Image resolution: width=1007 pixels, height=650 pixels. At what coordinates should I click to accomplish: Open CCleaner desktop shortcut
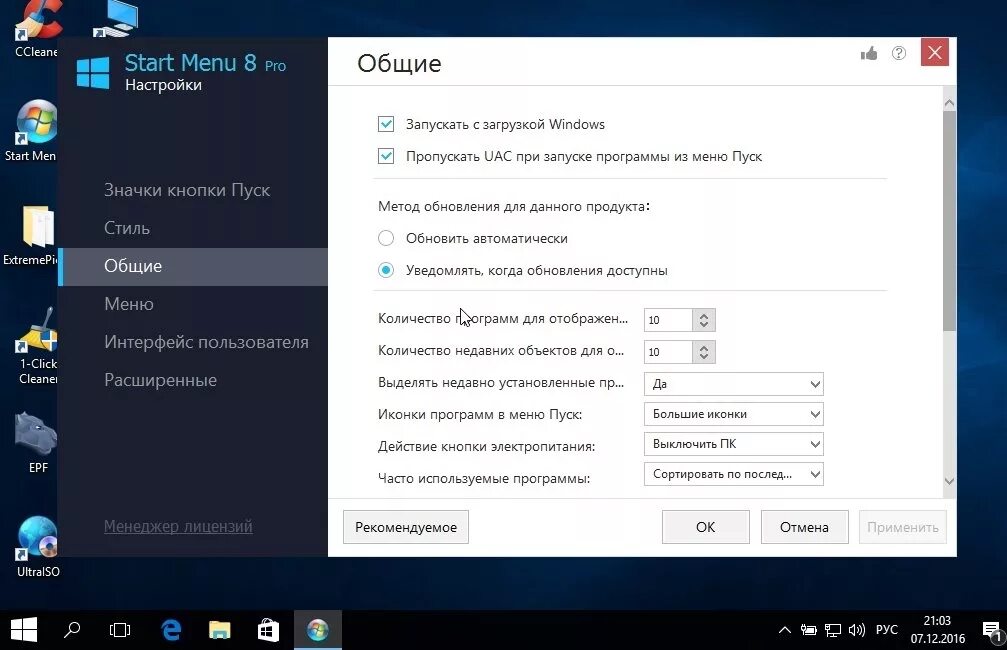pyautogui.click(x=37, y=29)
